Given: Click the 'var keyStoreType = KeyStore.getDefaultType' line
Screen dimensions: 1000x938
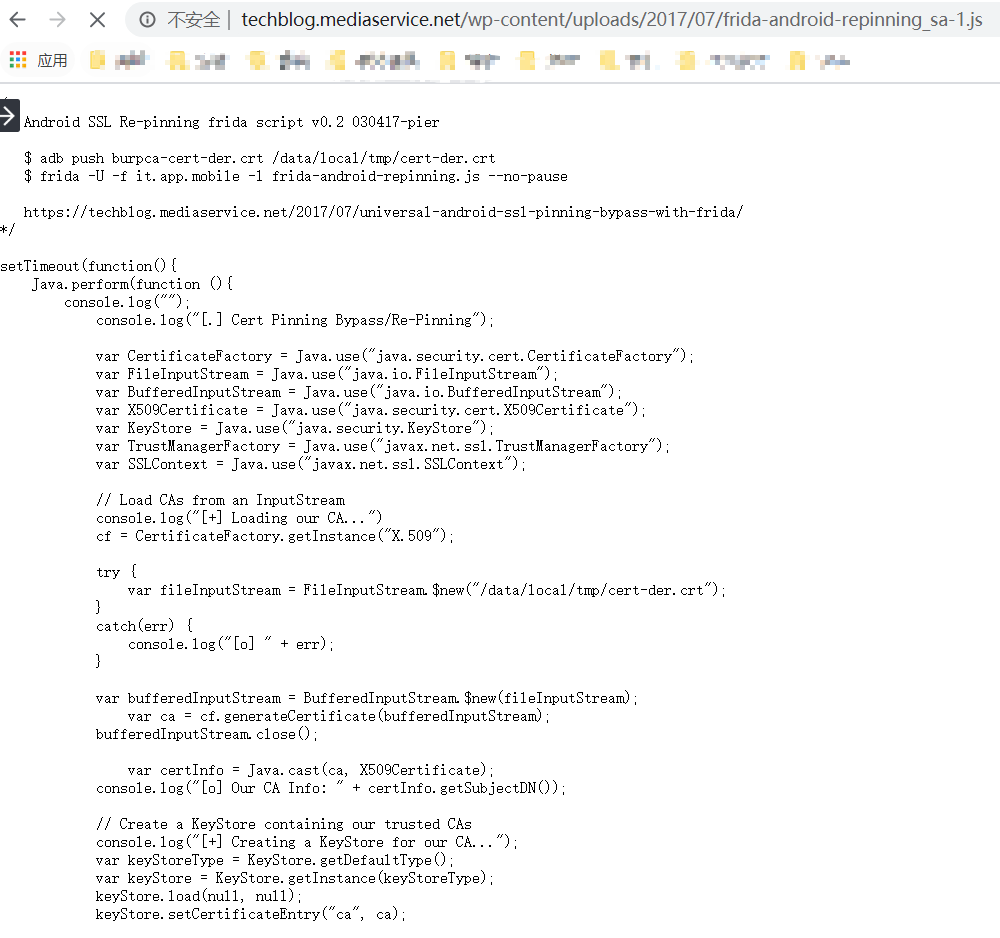Looking at the screenshot, I should click(x=275, y=860).
